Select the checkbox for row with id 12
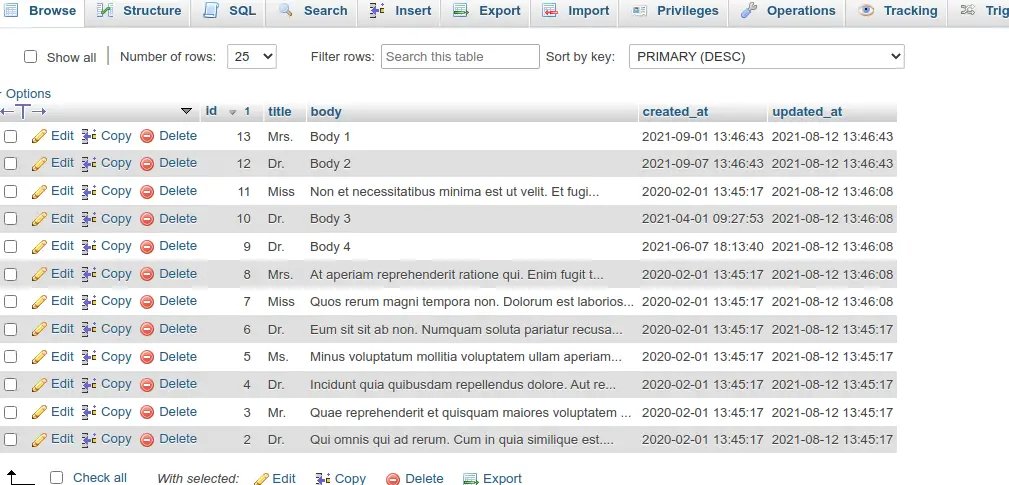1009x485 pixels. click(x=11, y=164)
